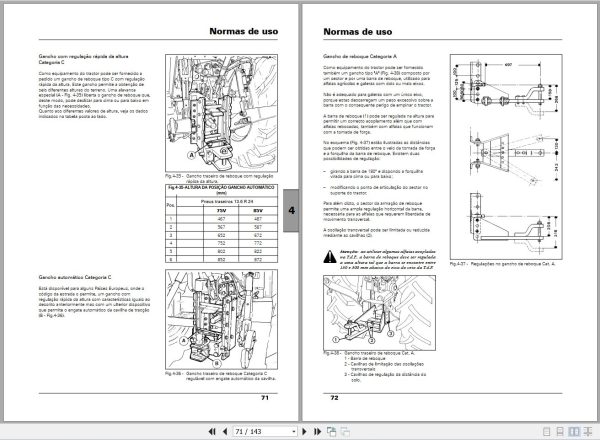Click the 'Normas de uso' heading on page 72
The height and width of the screenshot is (440, 600).
[x=358, y=32]
